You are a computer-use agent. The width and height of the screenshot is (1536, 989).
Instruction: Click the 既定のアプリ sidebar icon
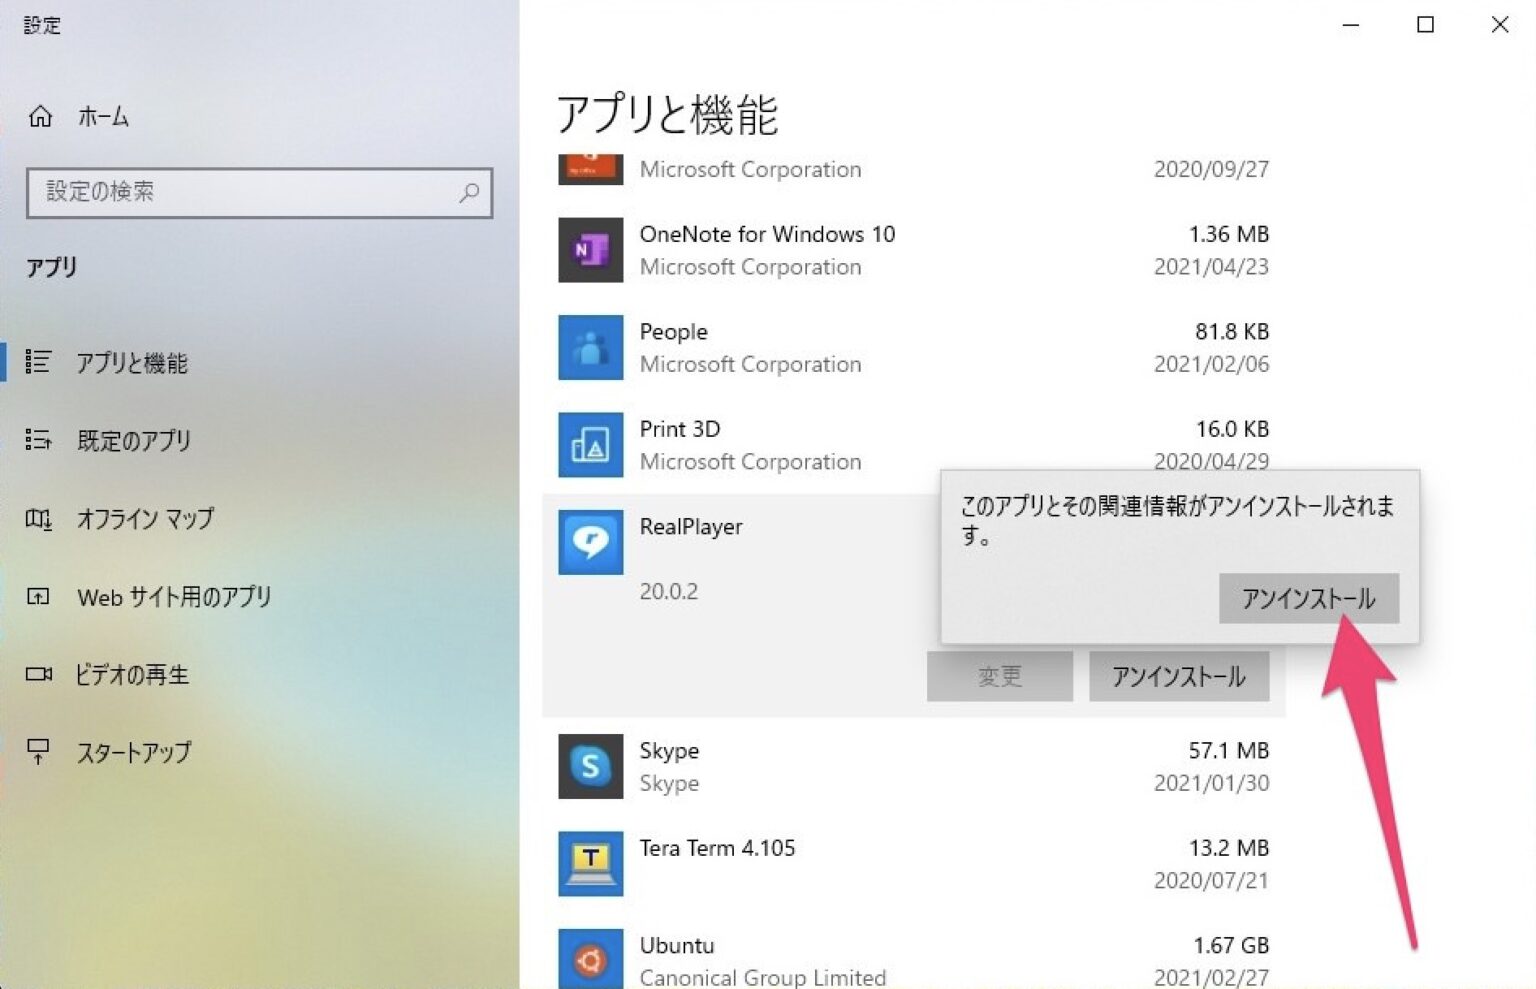pyautogui.click(x=38, y=440)
